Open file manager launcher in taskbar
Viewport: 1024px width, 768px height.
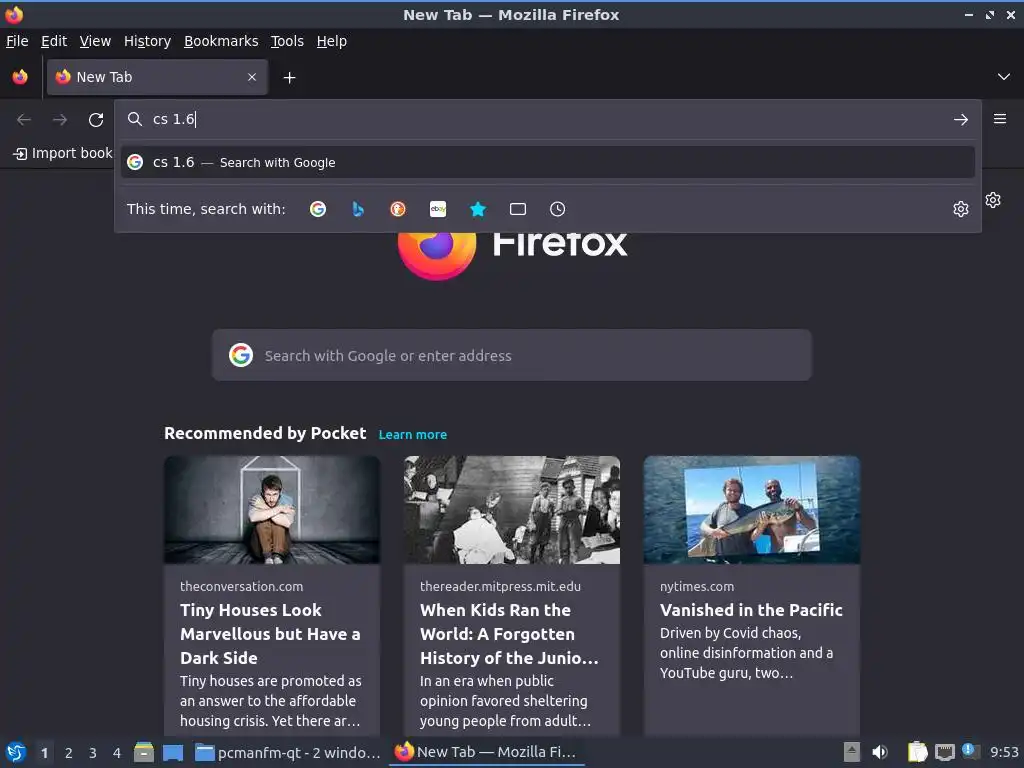click(x=144, y=753)
